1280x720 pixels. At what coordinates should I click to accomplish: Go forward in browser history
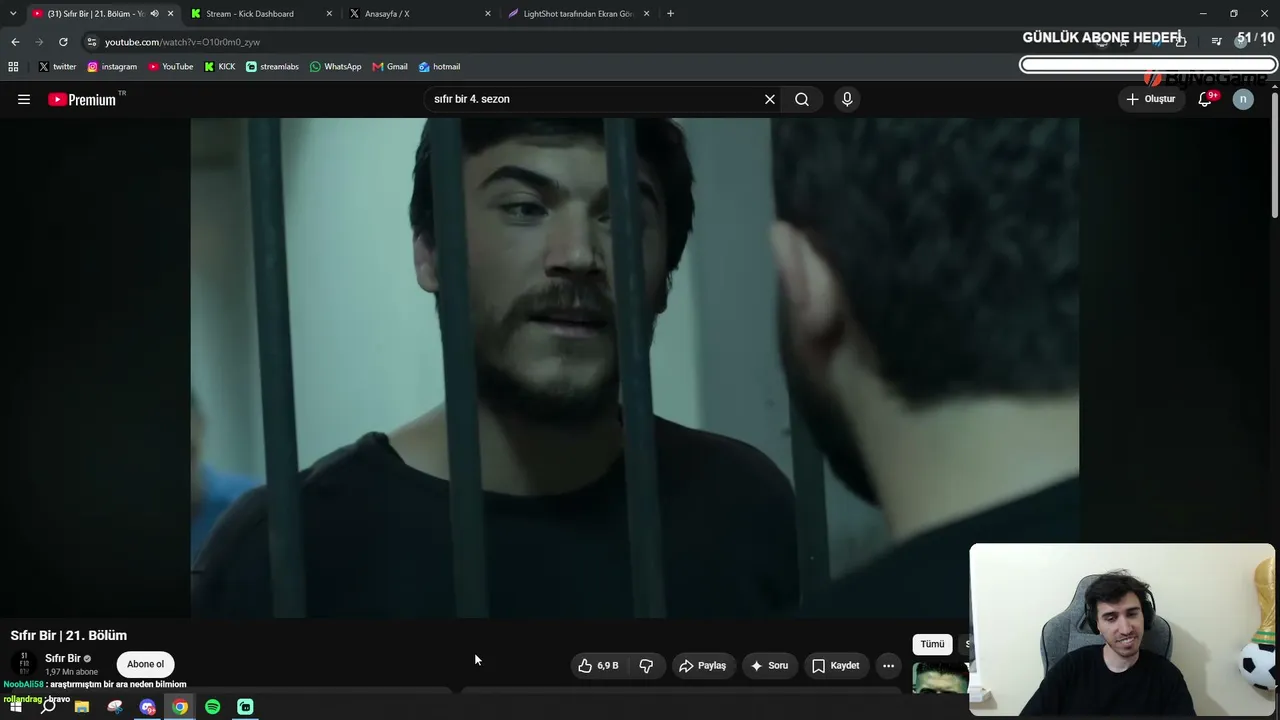(39, 42)
